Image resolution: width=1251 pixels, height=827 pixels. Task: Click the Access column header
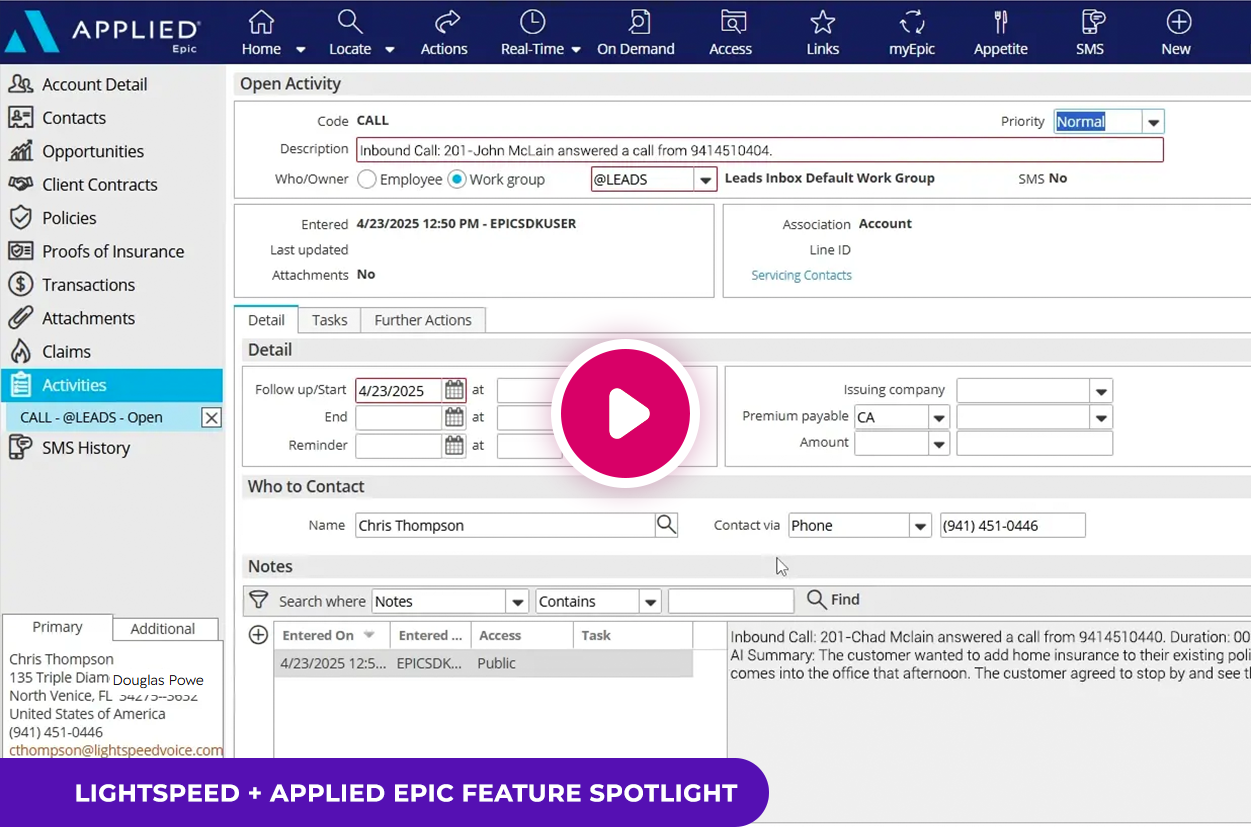pyautogui.click(x=522, y=635)
